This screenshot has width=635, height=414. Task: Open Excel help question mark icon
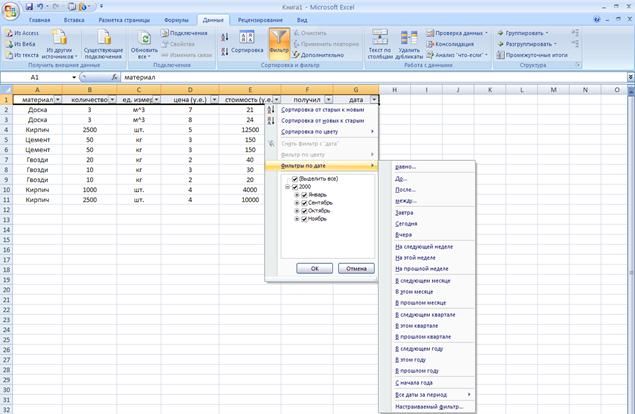(x=597, y=19)
